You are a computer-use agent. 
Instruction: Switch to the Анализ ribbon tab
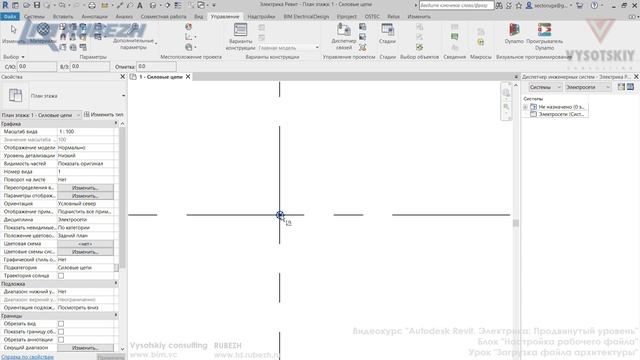(124, 17)
